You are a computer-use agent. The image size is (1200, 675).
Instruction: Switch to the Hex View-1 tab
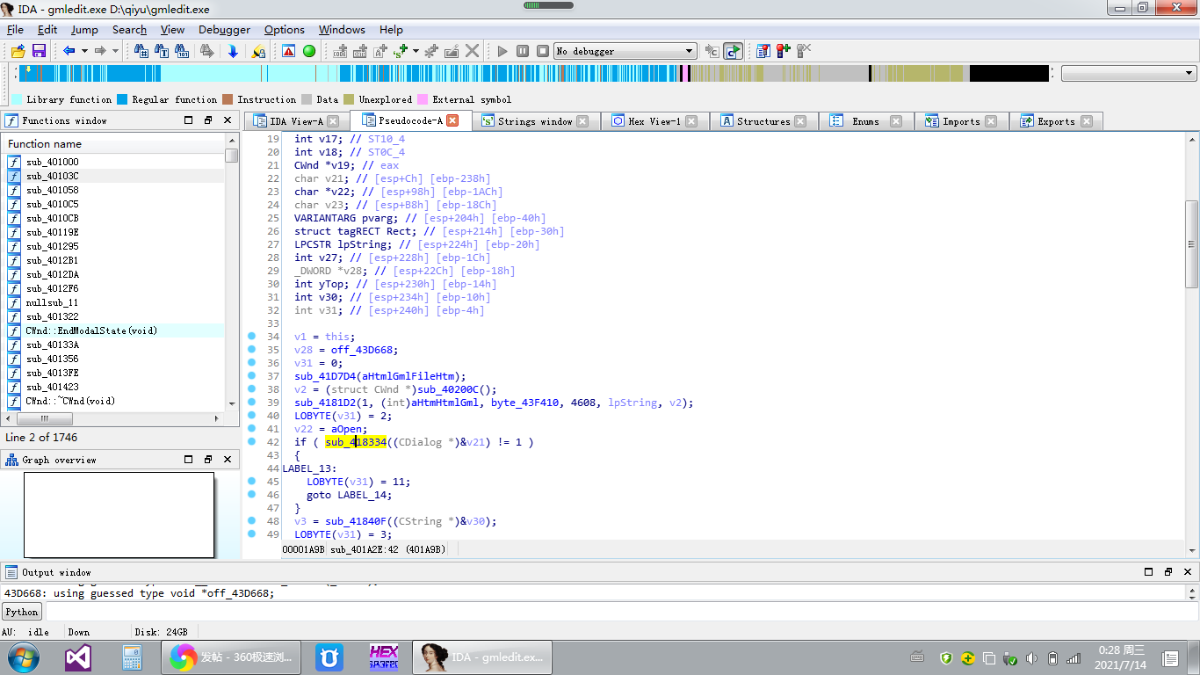click(654, 121)
